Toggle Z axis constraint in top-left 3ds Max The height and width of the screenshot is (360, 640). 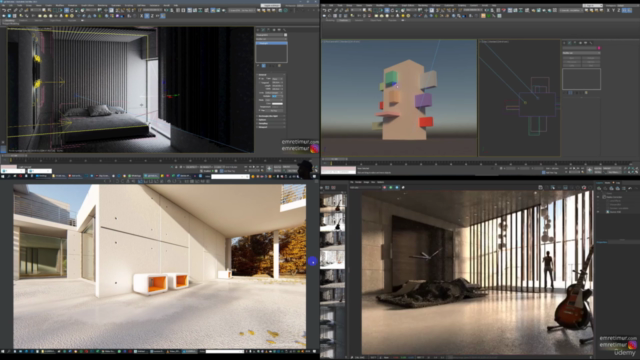(152, 16)
